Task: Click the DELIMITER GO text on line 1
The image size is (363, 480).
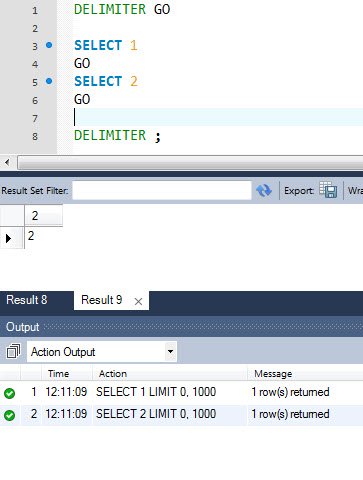Action: point(122,9)
